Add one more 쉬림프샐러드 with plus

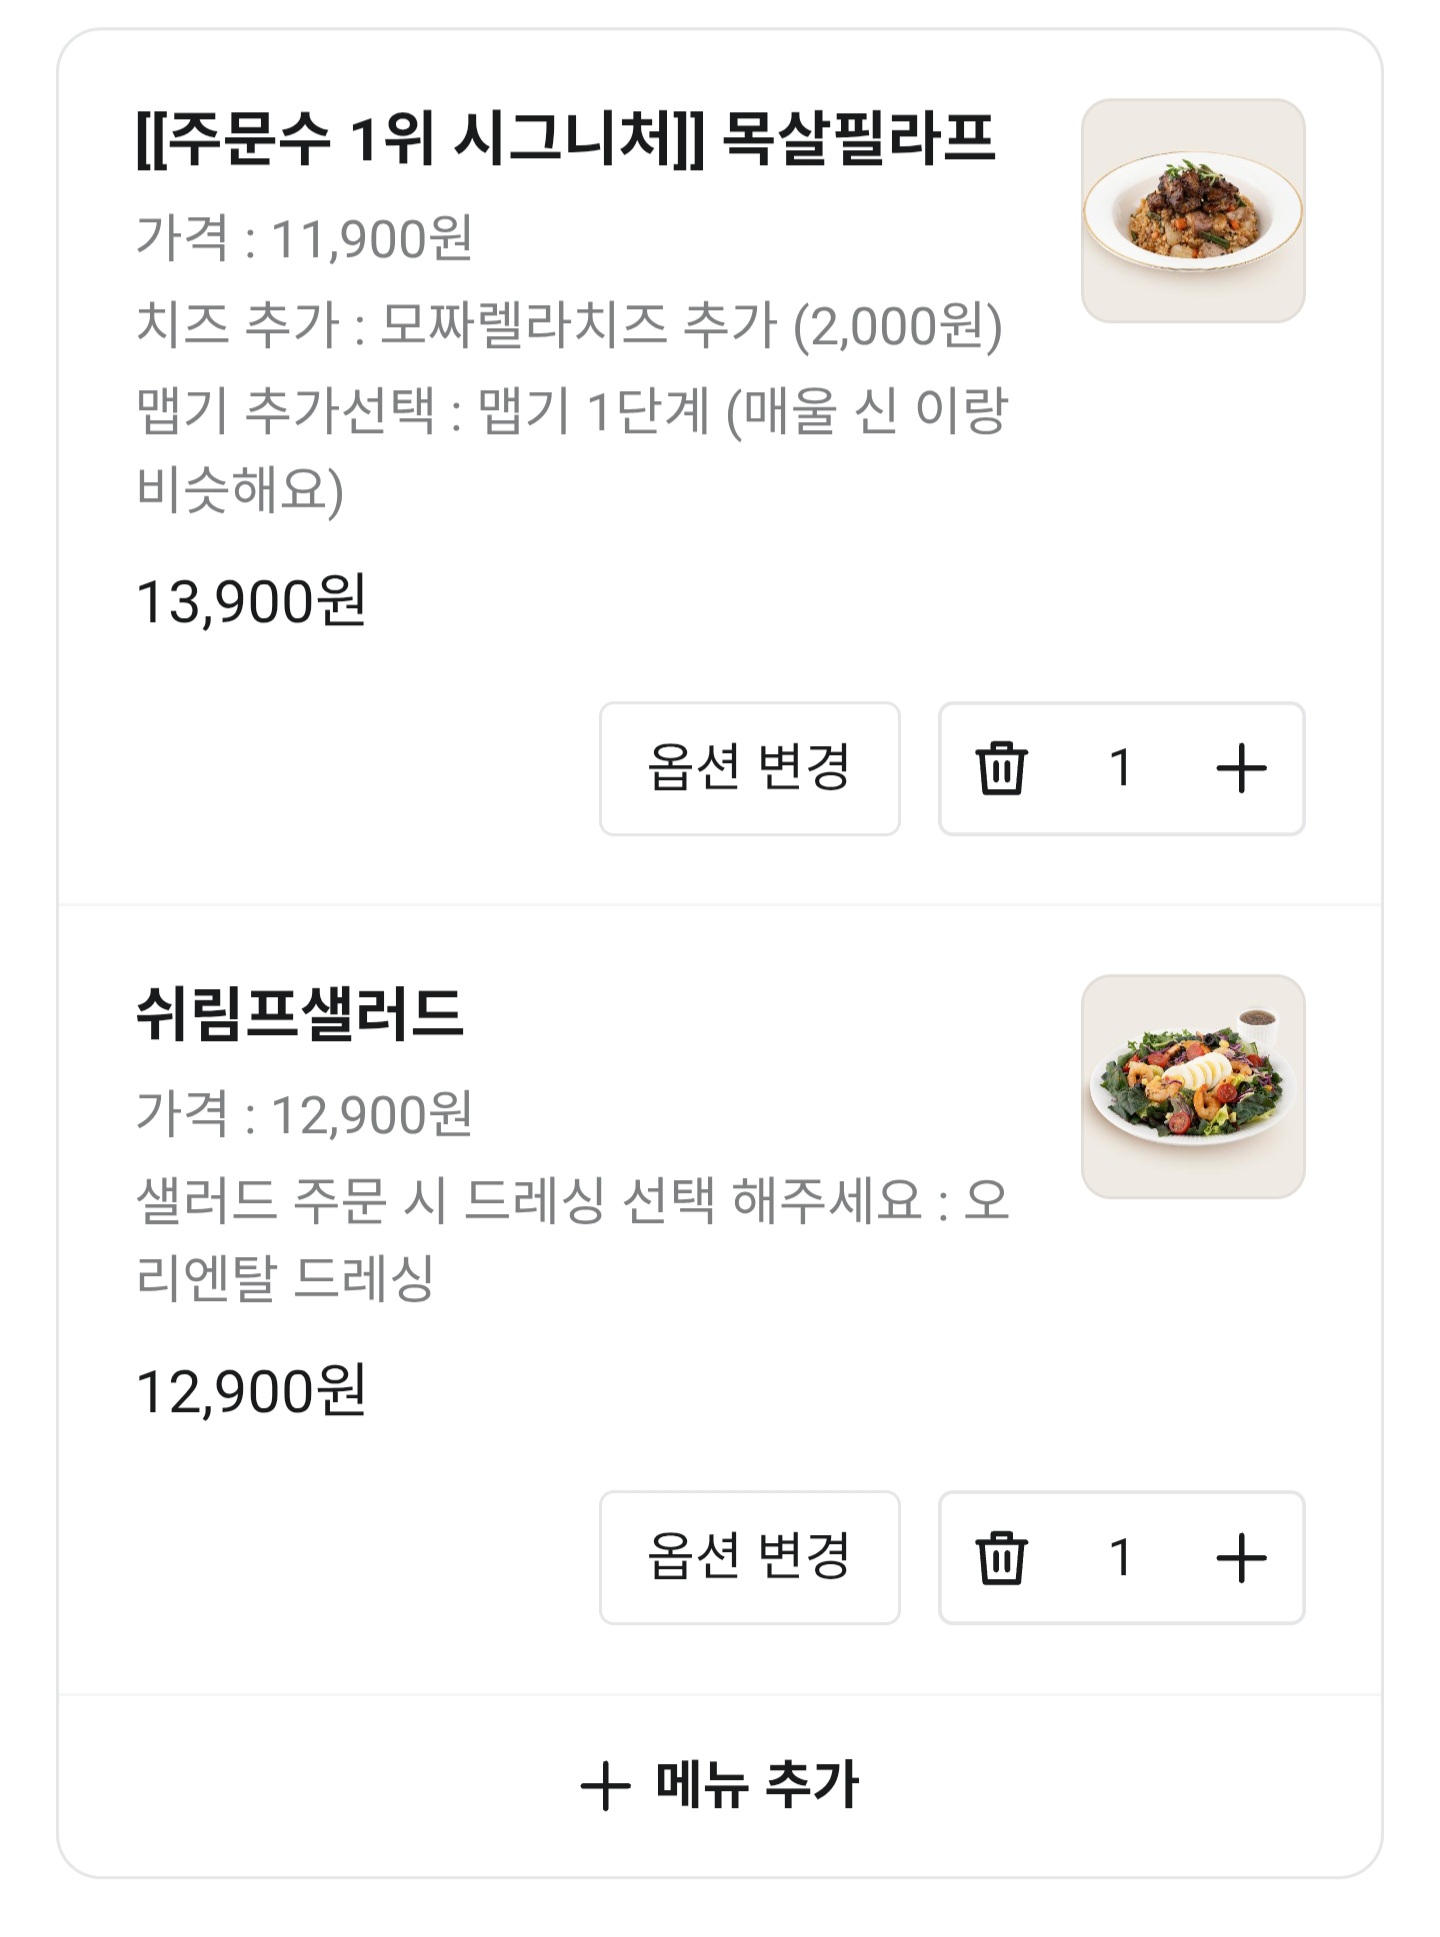[x=1241, y=1557]
